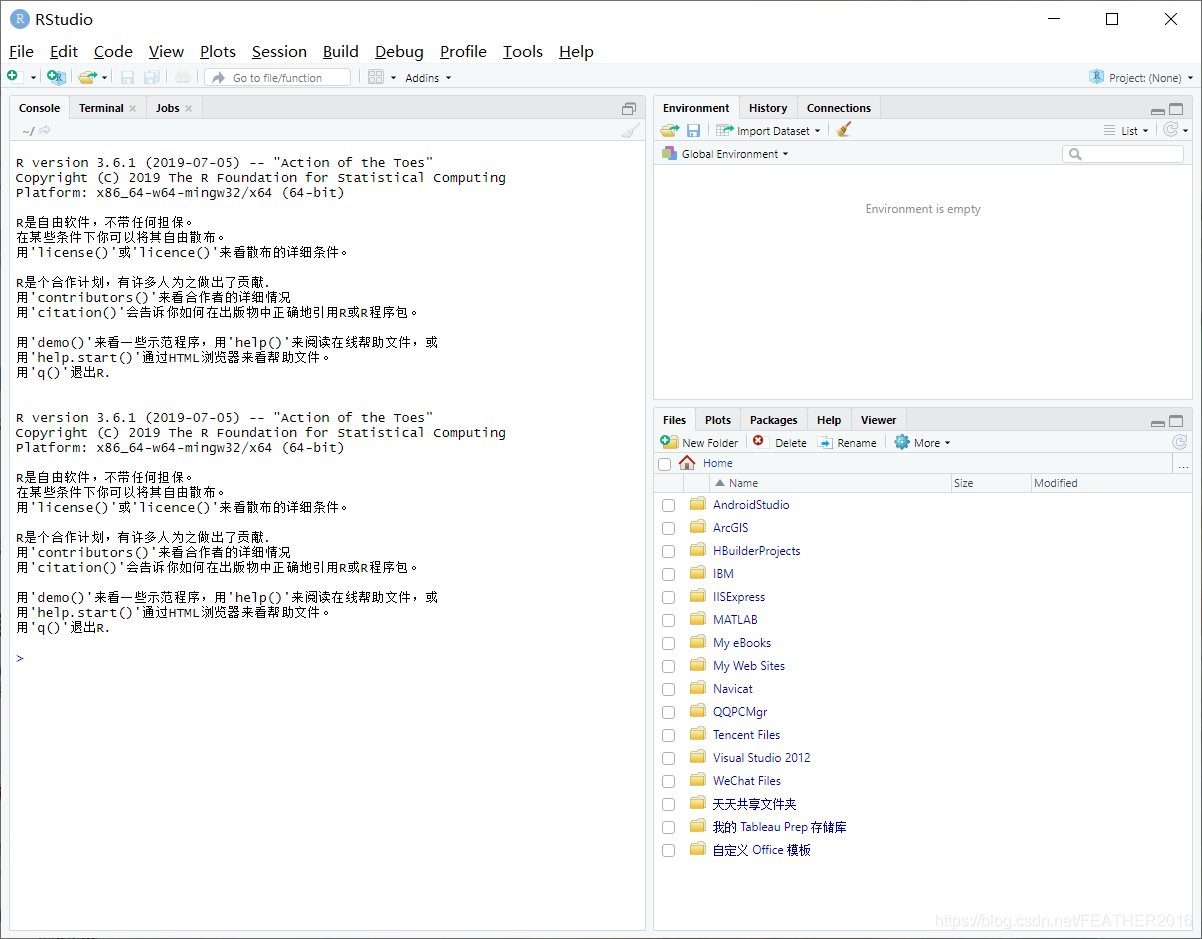Open the browse path ellipsis button
The image size is (1202, 939).
[1184, 463]
